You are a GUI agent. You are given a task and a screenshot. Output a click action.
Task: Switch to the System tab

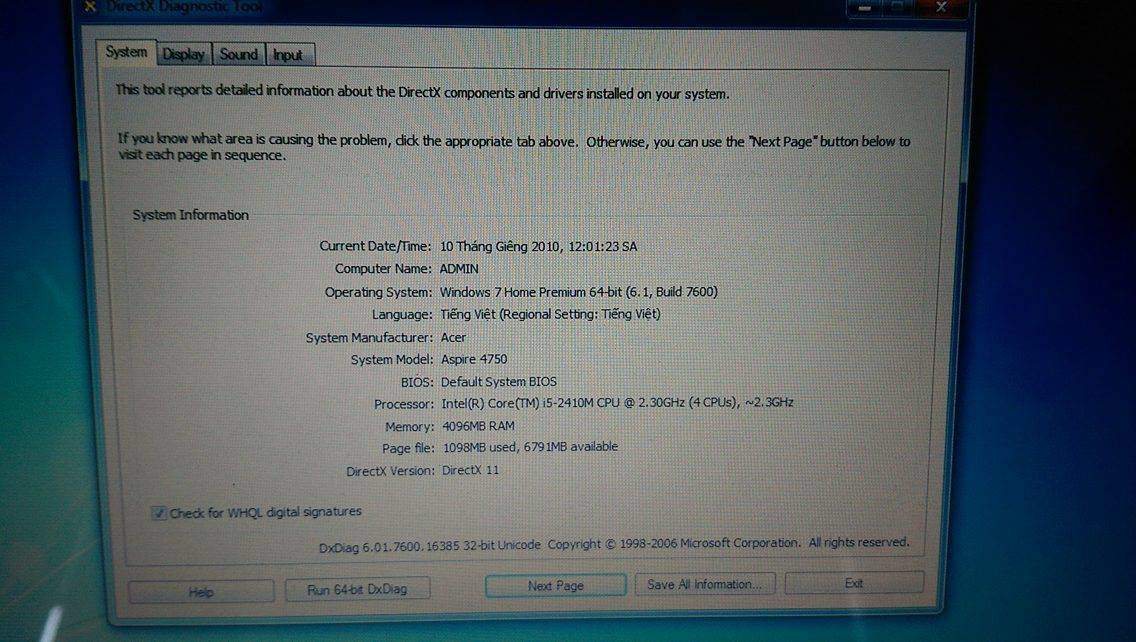(126, 52)
